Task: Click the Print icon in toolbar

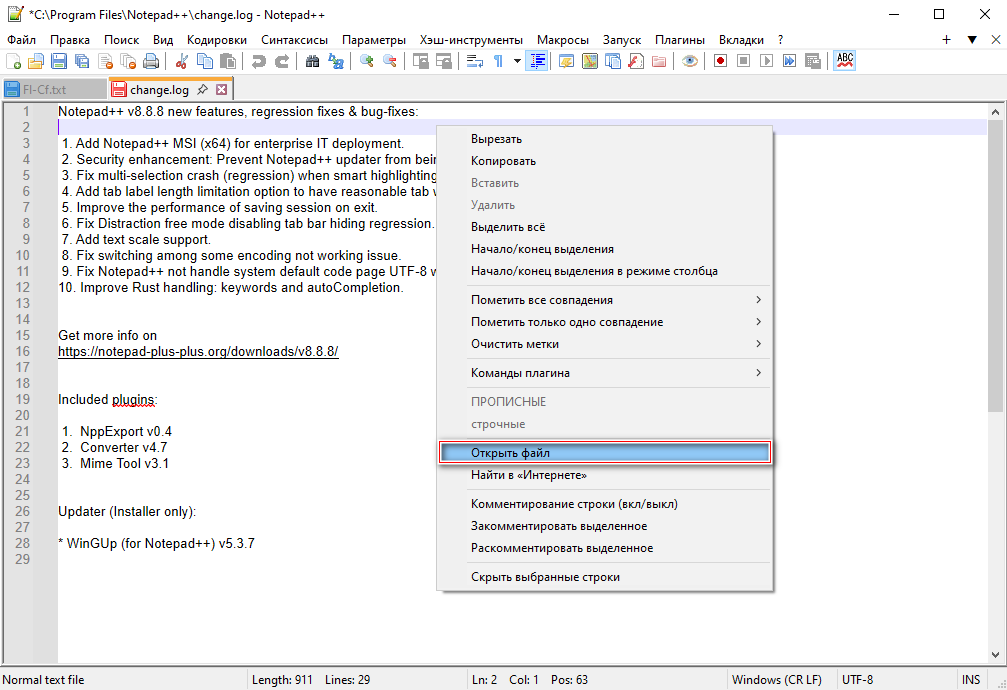Action: [153, 61]
